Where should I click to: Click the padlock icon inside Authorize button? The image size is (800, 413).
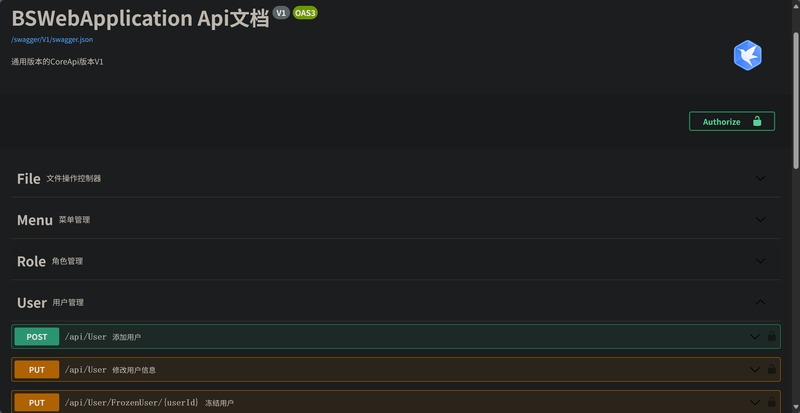pyautogui.click(x=757, y=122)
